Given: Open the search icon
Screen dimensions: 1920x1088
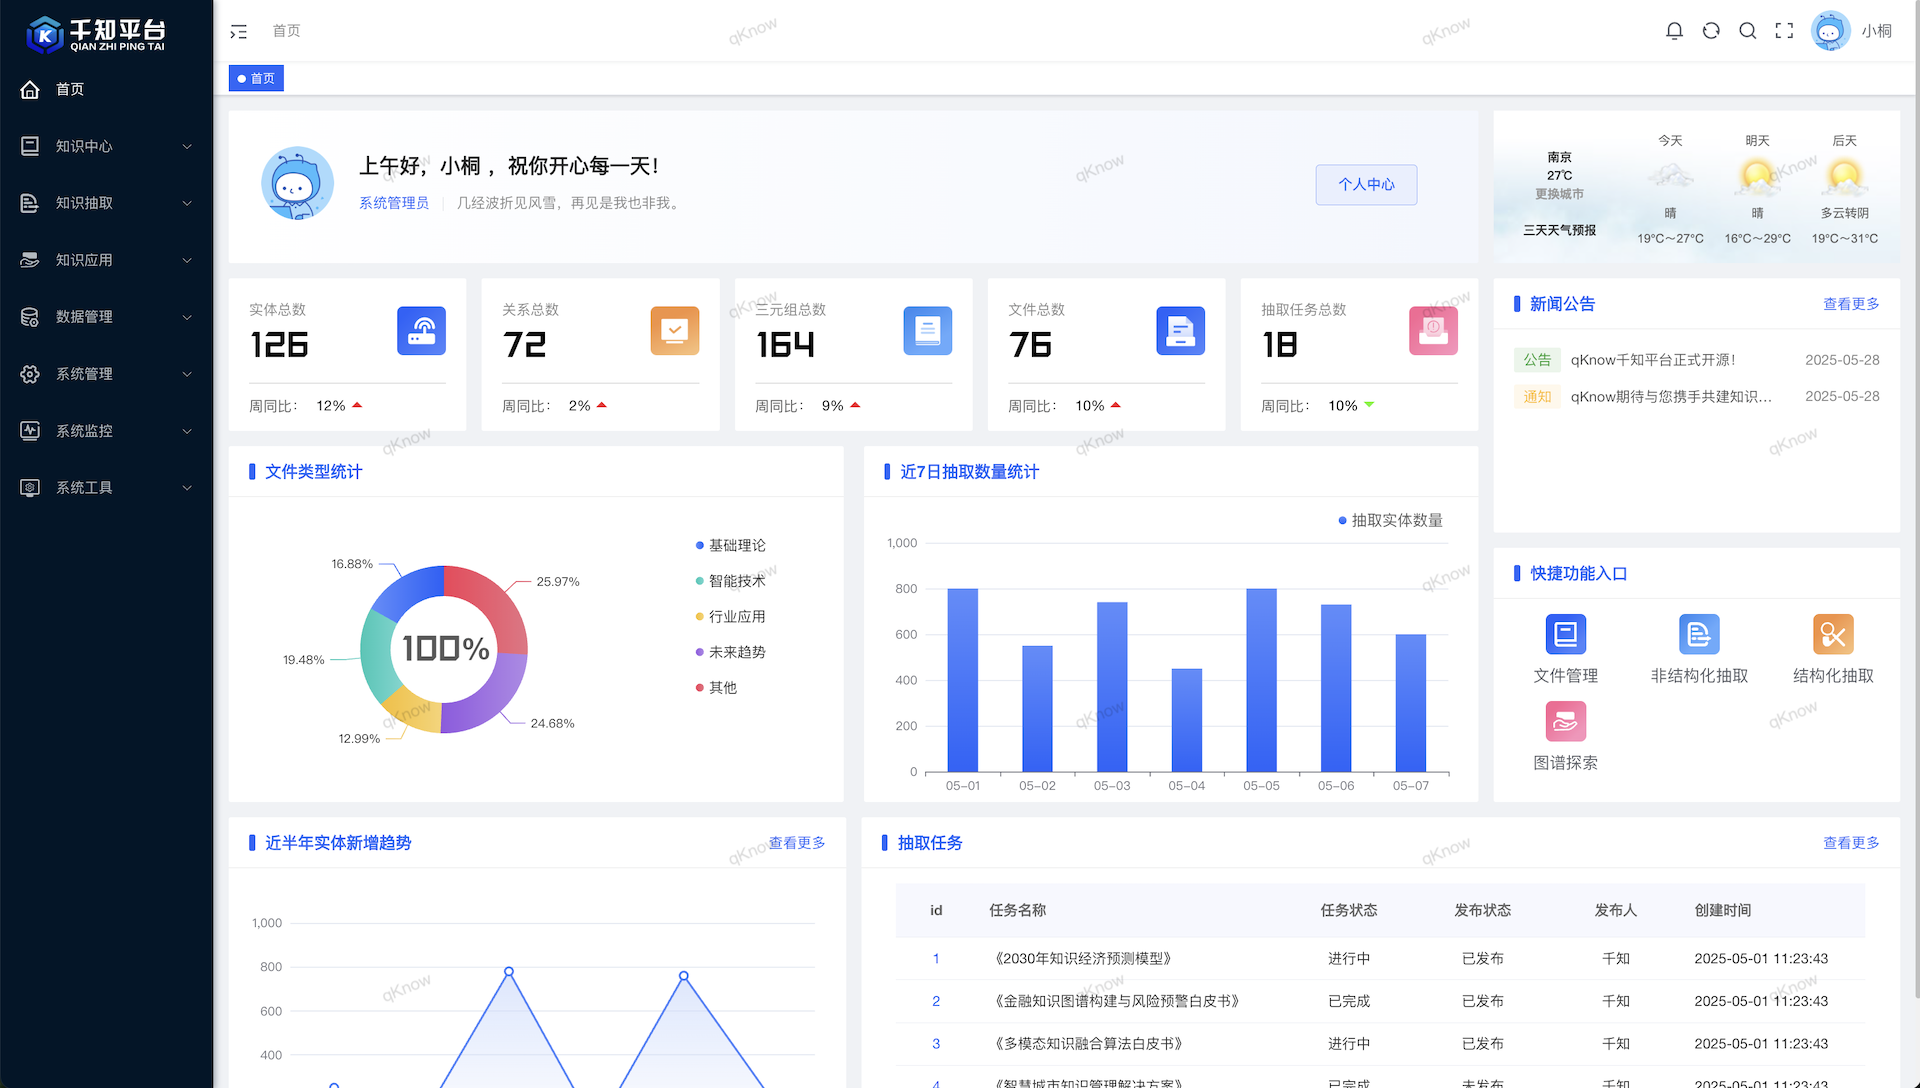Looking at the screenshot, I should (x=1747, y=31).
